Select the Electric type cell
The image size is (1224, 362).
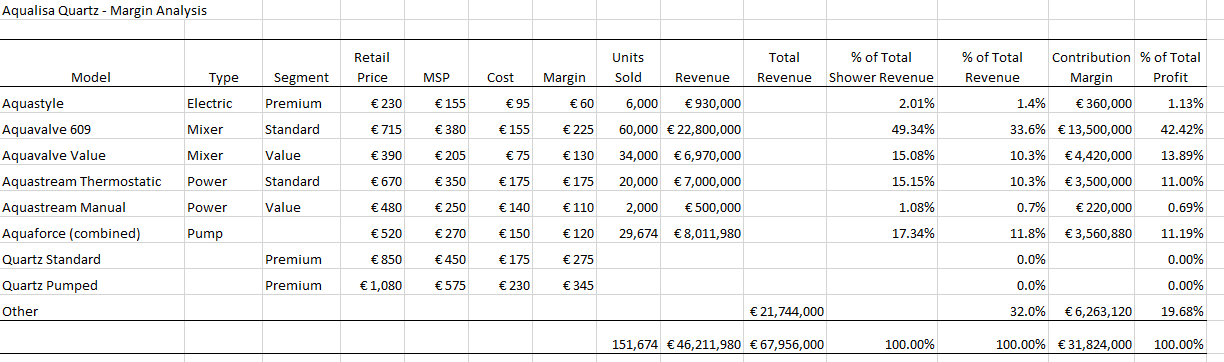(x=209, y=103)
